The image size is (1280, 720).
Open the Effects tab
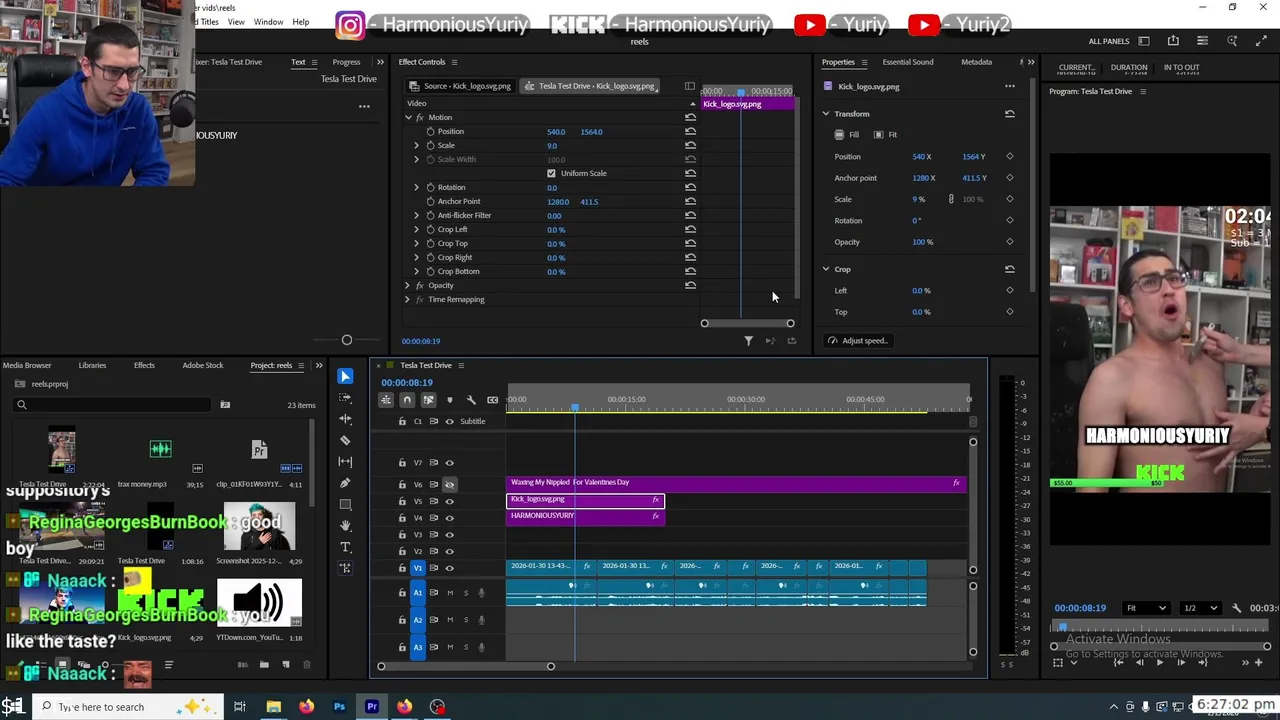pyautogui.click(x=144, y=365)
